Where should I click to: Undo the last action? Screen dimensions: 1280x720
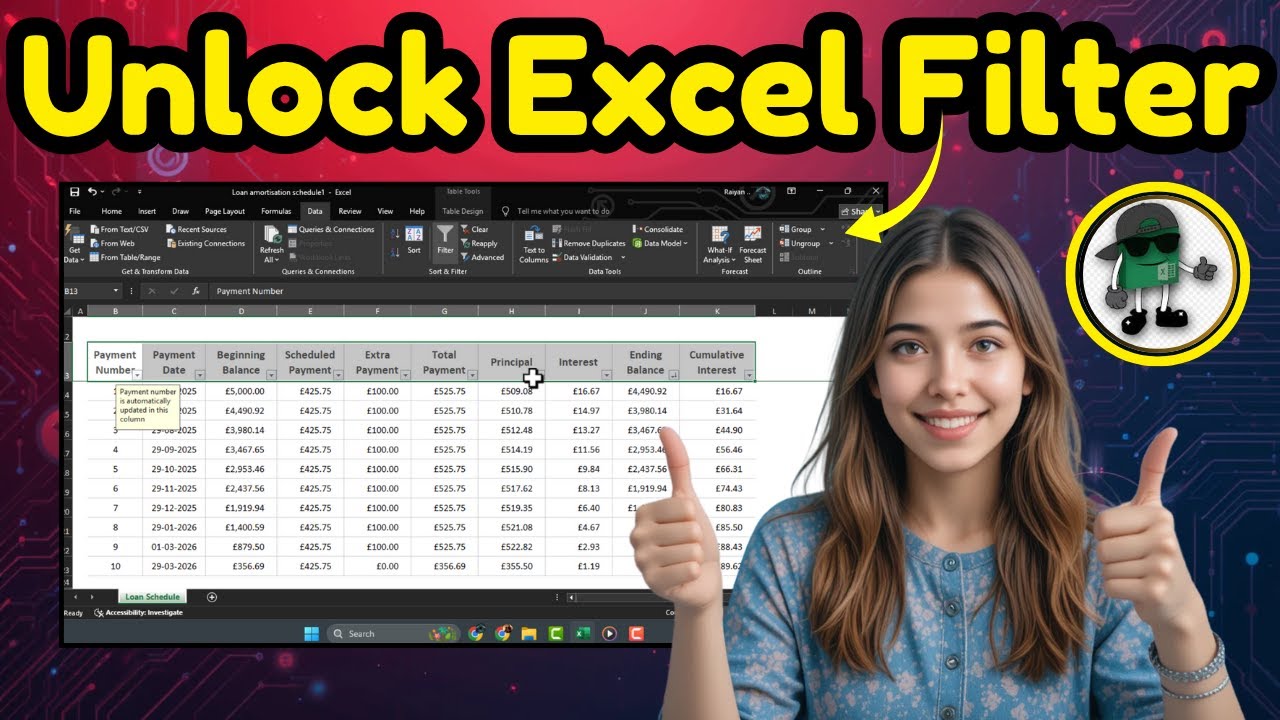[x=92, y=192]
